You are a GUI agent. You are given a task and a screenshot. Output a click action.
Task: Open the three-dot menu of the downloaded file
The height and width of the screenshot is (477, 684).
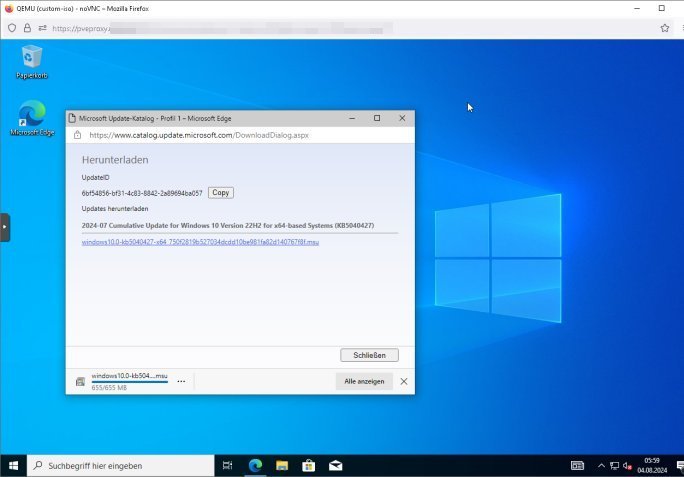(181, 381)
